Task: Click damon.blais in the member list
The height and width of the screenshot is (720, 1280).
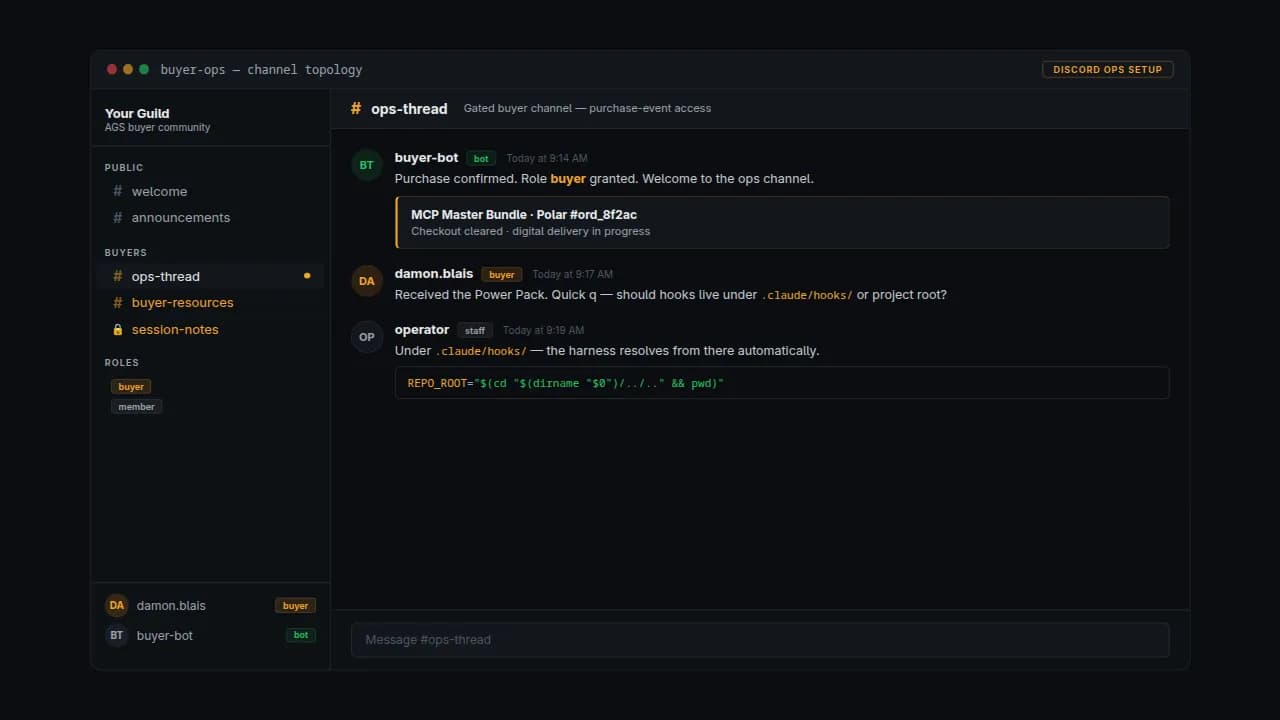Action: (x=171, y=605)
